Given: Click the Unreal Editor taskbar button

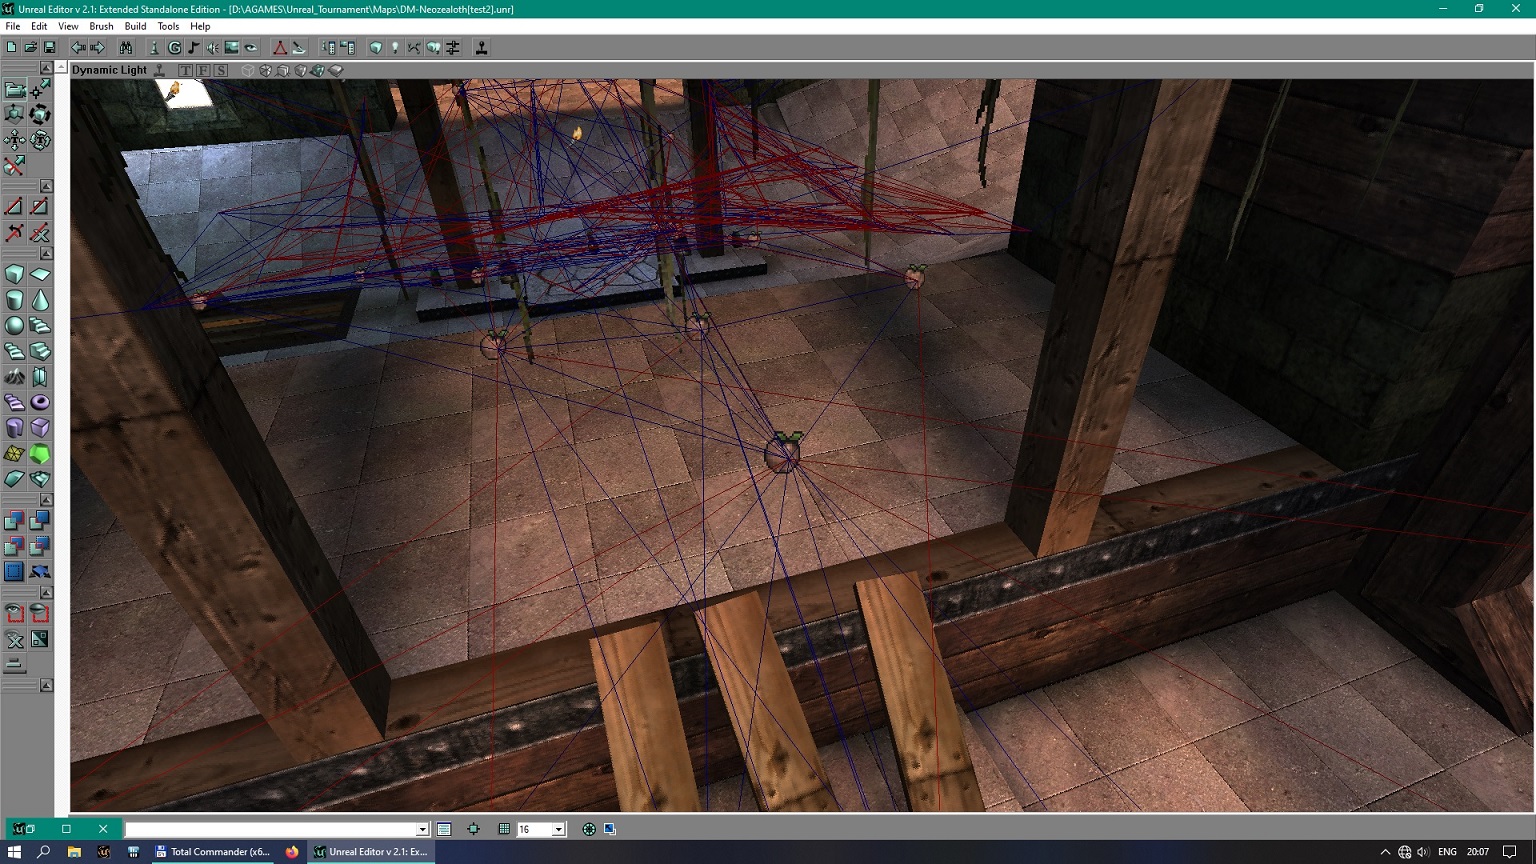Looking at the screenshot, I should 371,852.
